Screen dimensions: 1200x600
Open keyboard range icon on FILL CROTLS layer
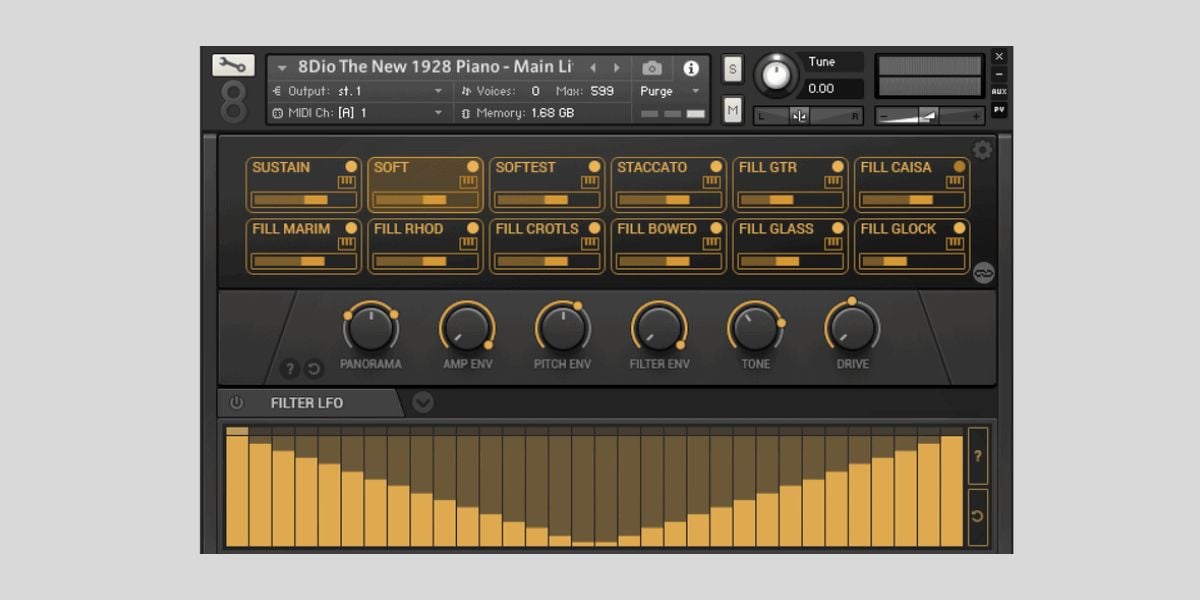[591, 243]
